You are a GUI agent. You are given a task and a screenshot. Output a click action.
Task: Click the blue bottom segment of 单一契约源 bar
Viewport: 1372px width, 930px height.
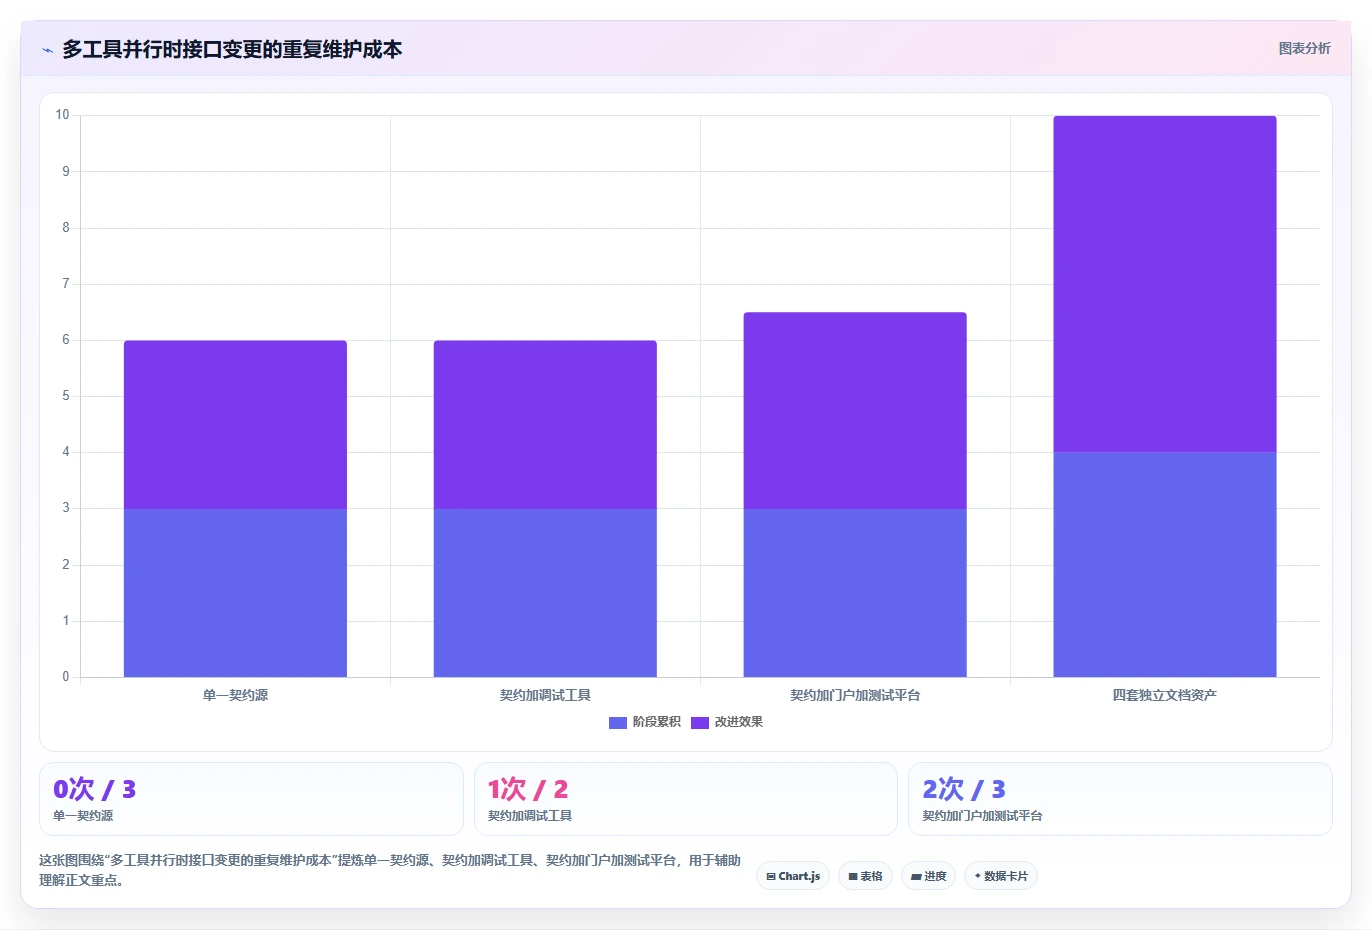click(235, 593)
